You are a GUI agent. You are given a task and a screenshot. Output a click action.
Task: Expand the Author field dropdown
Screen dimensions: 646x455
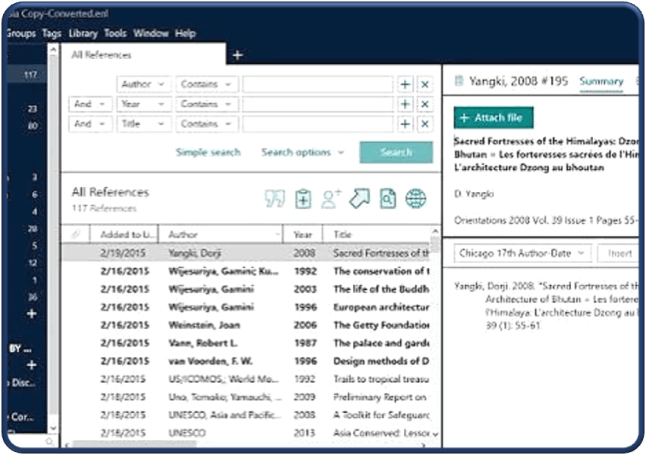click(144, 84)
